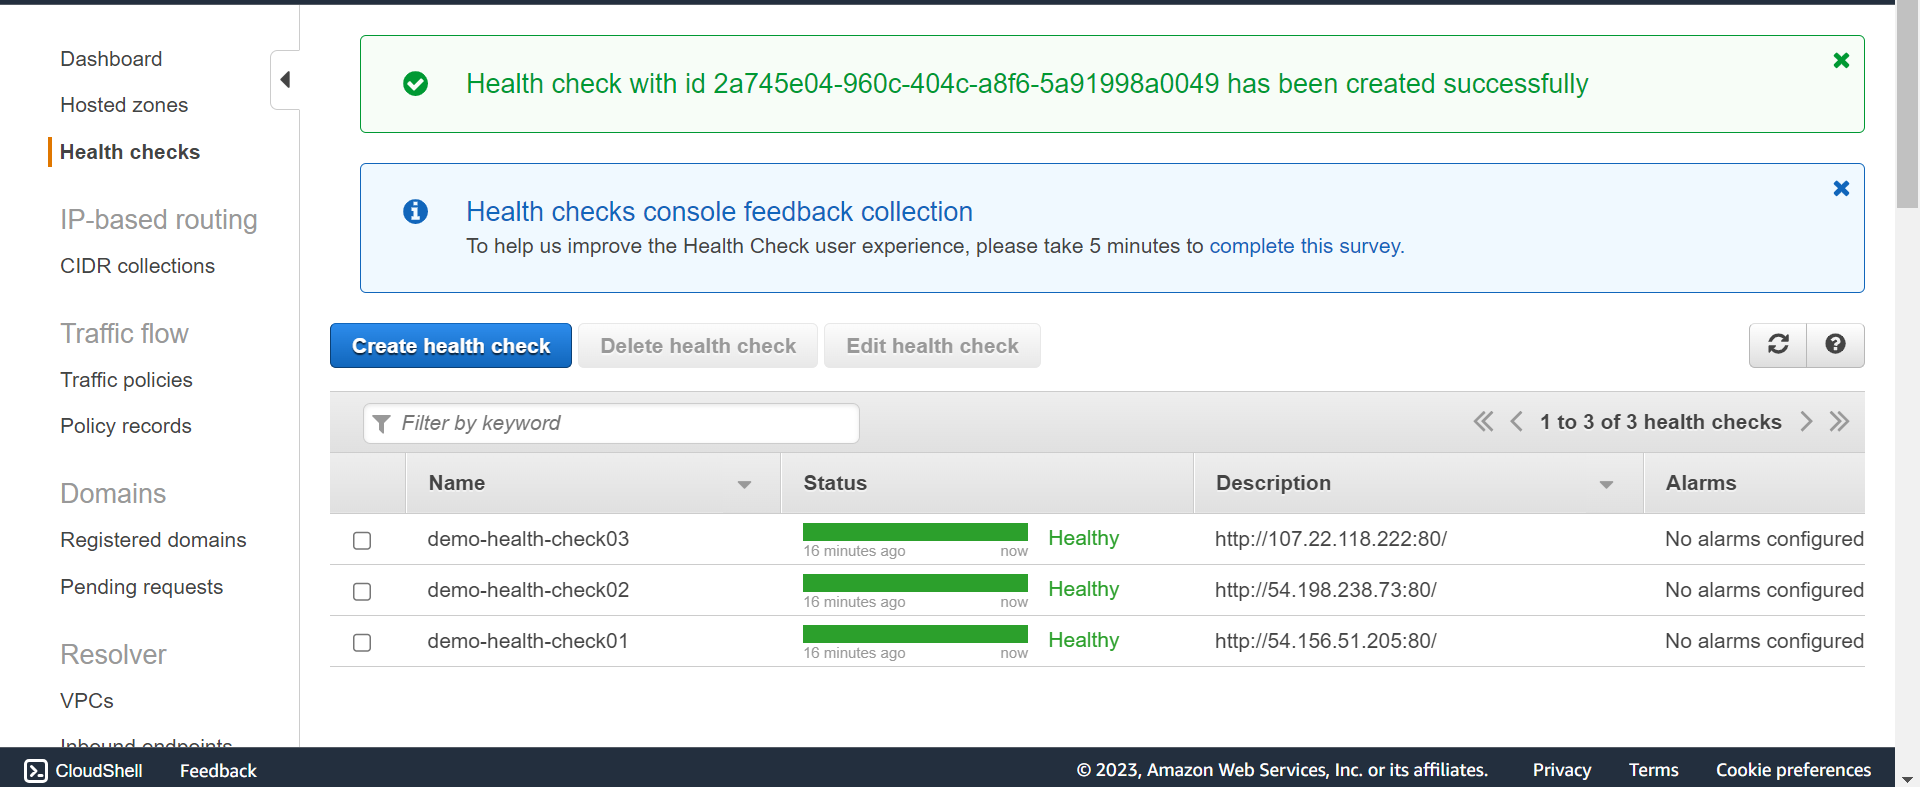This screenshot has width=1920, height=787.
Task: Go to last page of health checks
Action: click(1839, 422)
